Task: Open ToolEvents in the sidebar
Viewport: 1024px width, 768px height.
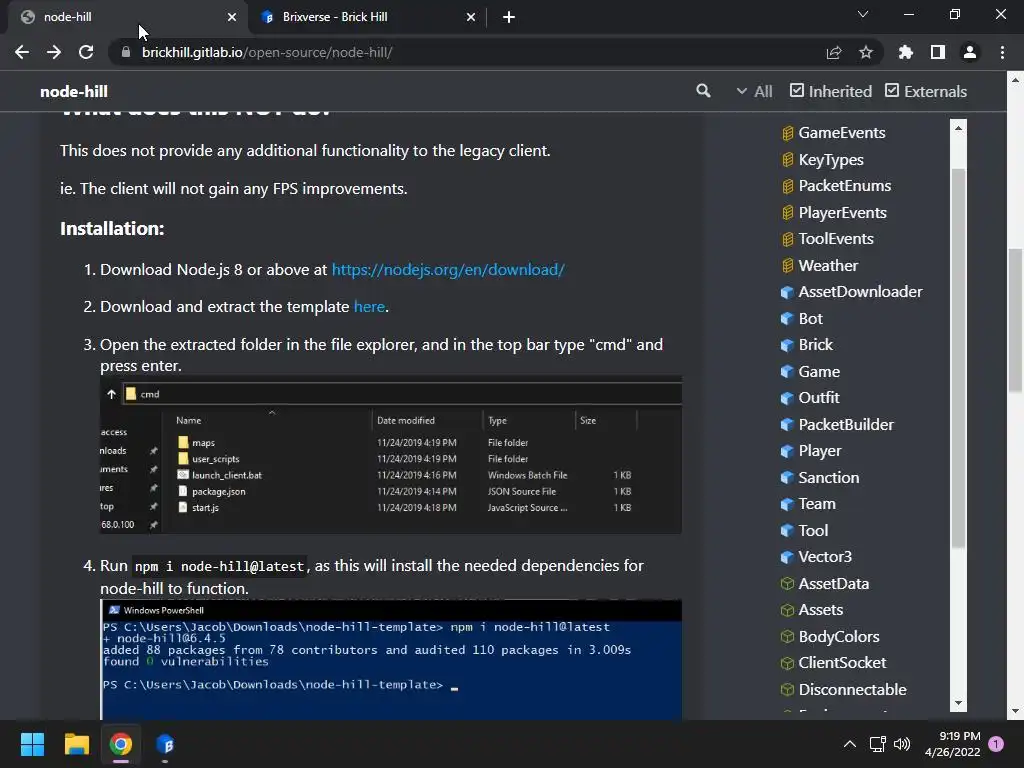Action: (x=827, y=238)
